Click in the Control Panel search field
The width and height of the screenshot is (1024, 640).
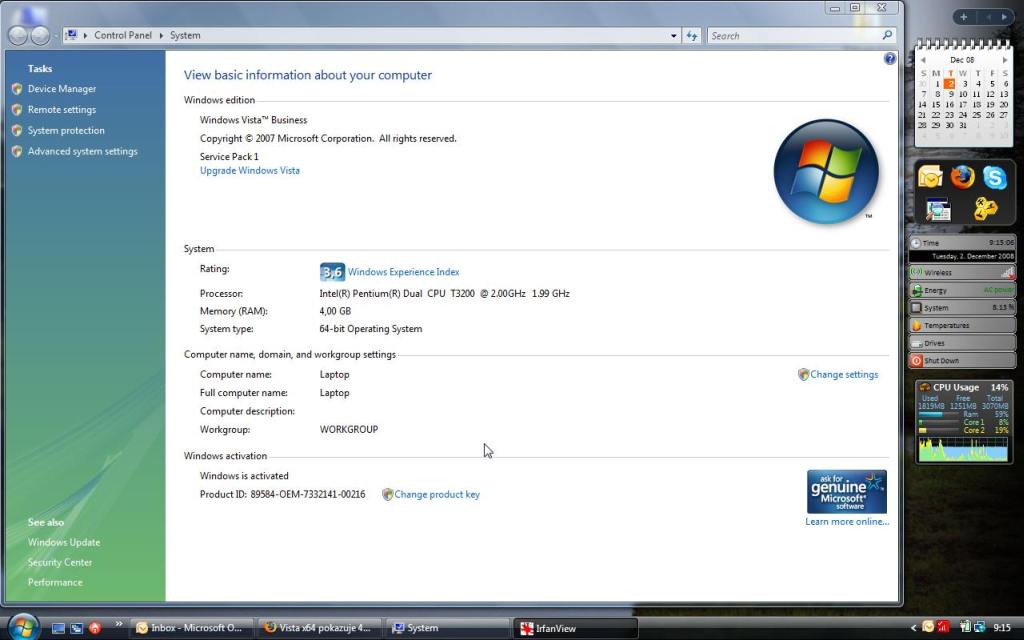click(x=795, y=35)
